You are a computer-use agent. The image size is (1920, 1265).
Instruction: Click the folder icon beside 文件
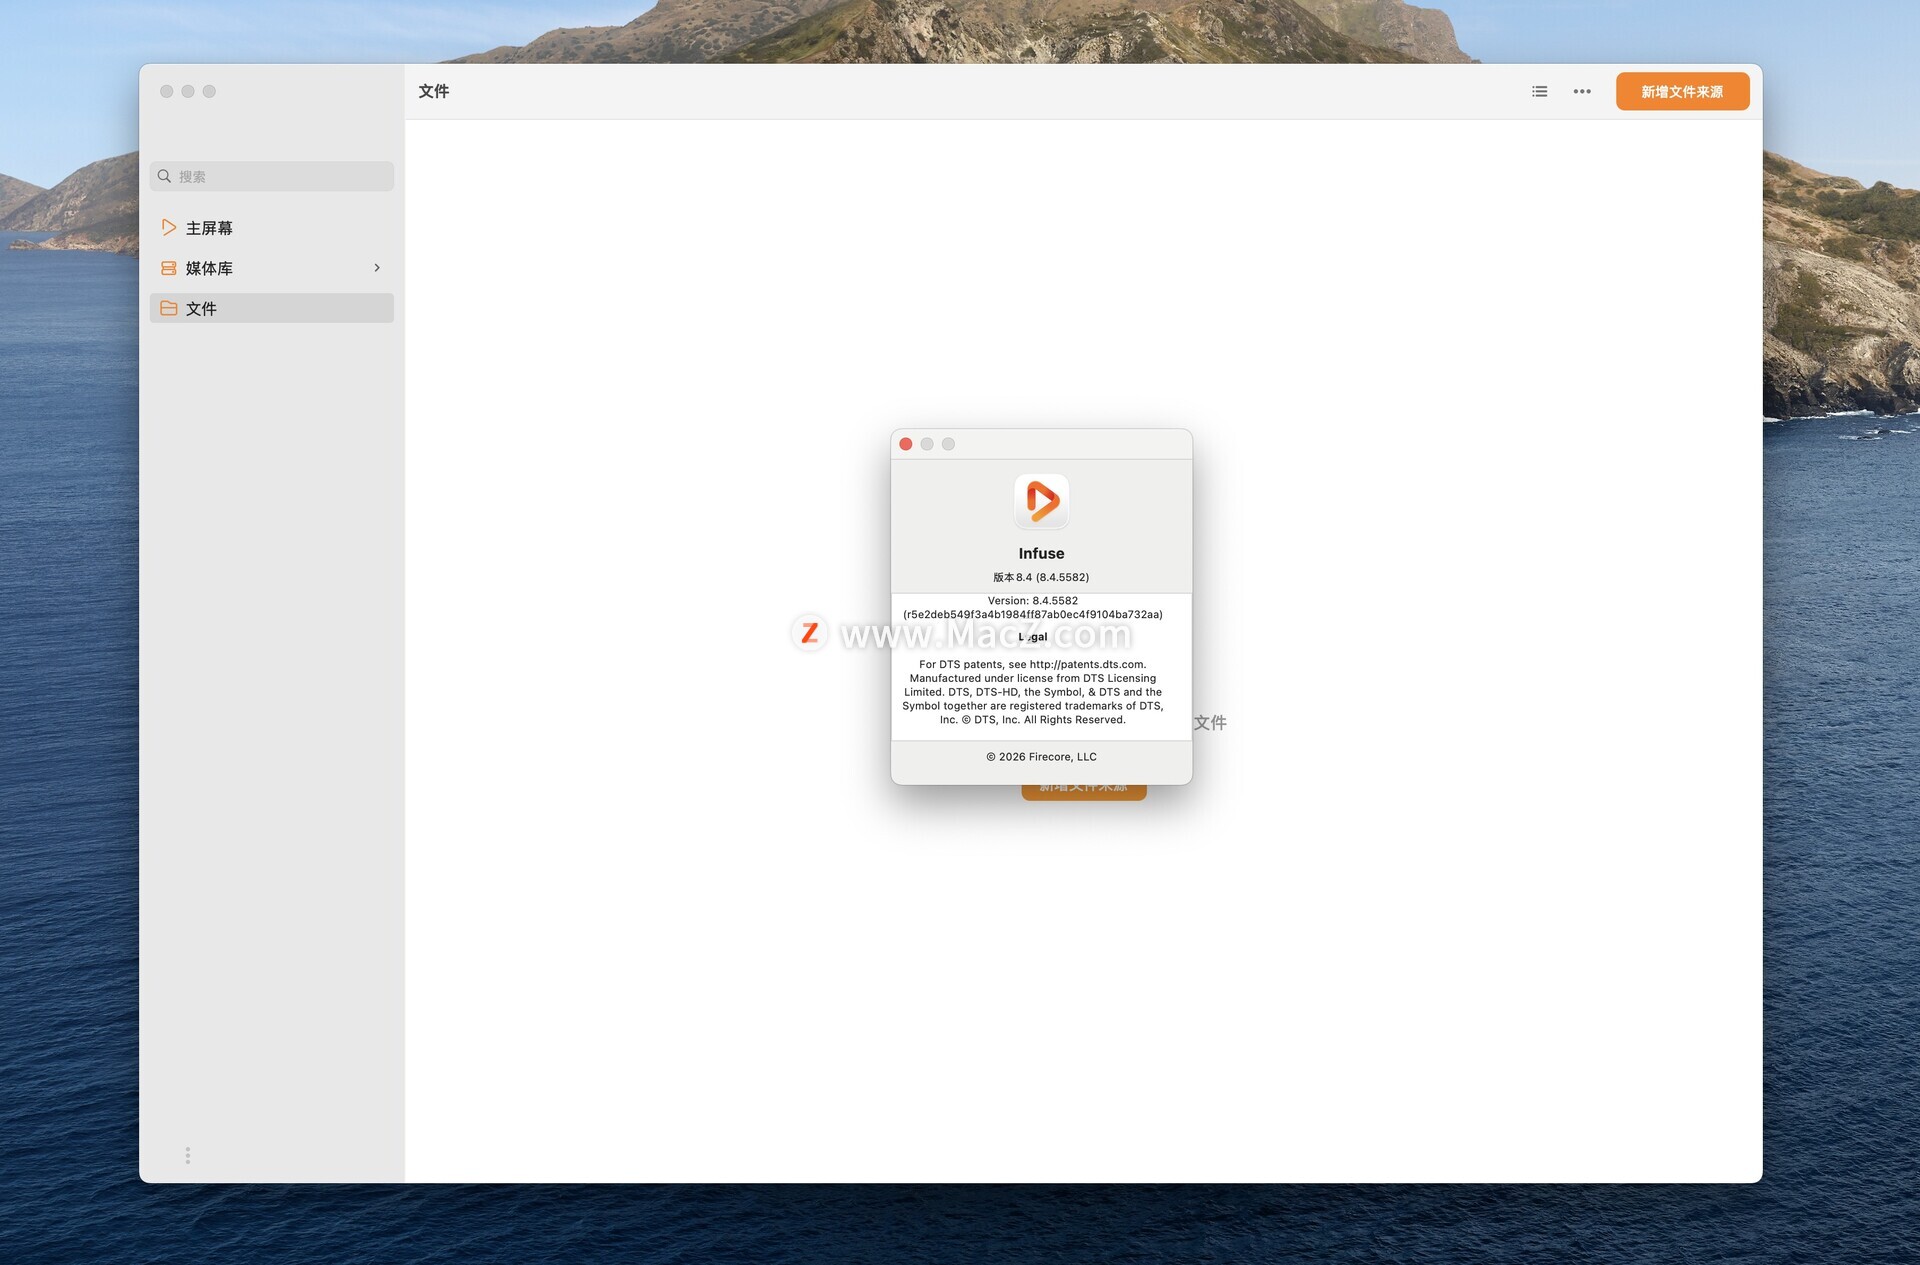point(168,308)
